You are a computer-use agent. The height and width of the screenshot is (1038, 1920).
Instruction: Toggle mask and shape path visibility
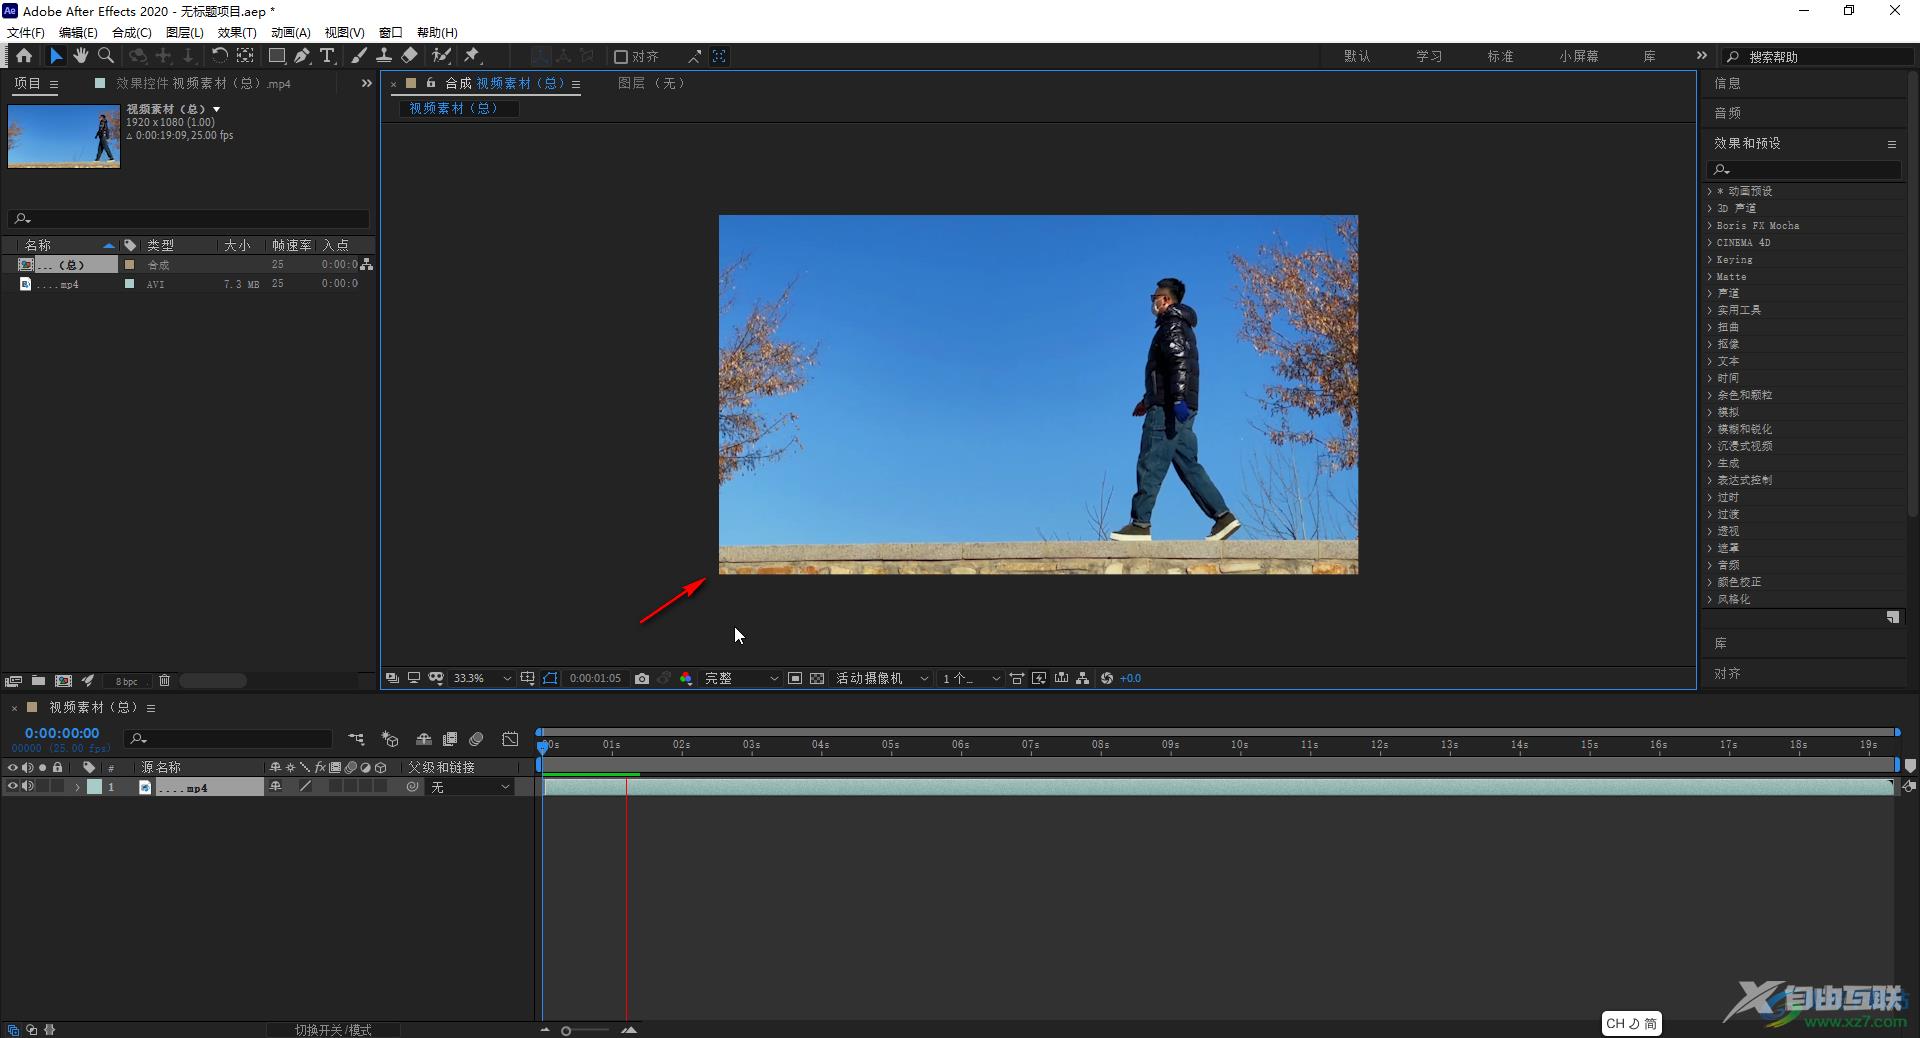point(550,678)
